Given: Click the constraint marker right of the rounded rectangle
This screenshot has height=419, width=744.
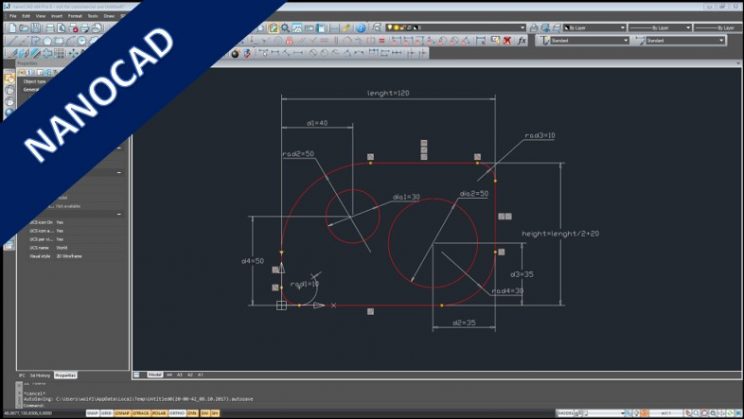Looking at the screenshot, I should 505,216.
